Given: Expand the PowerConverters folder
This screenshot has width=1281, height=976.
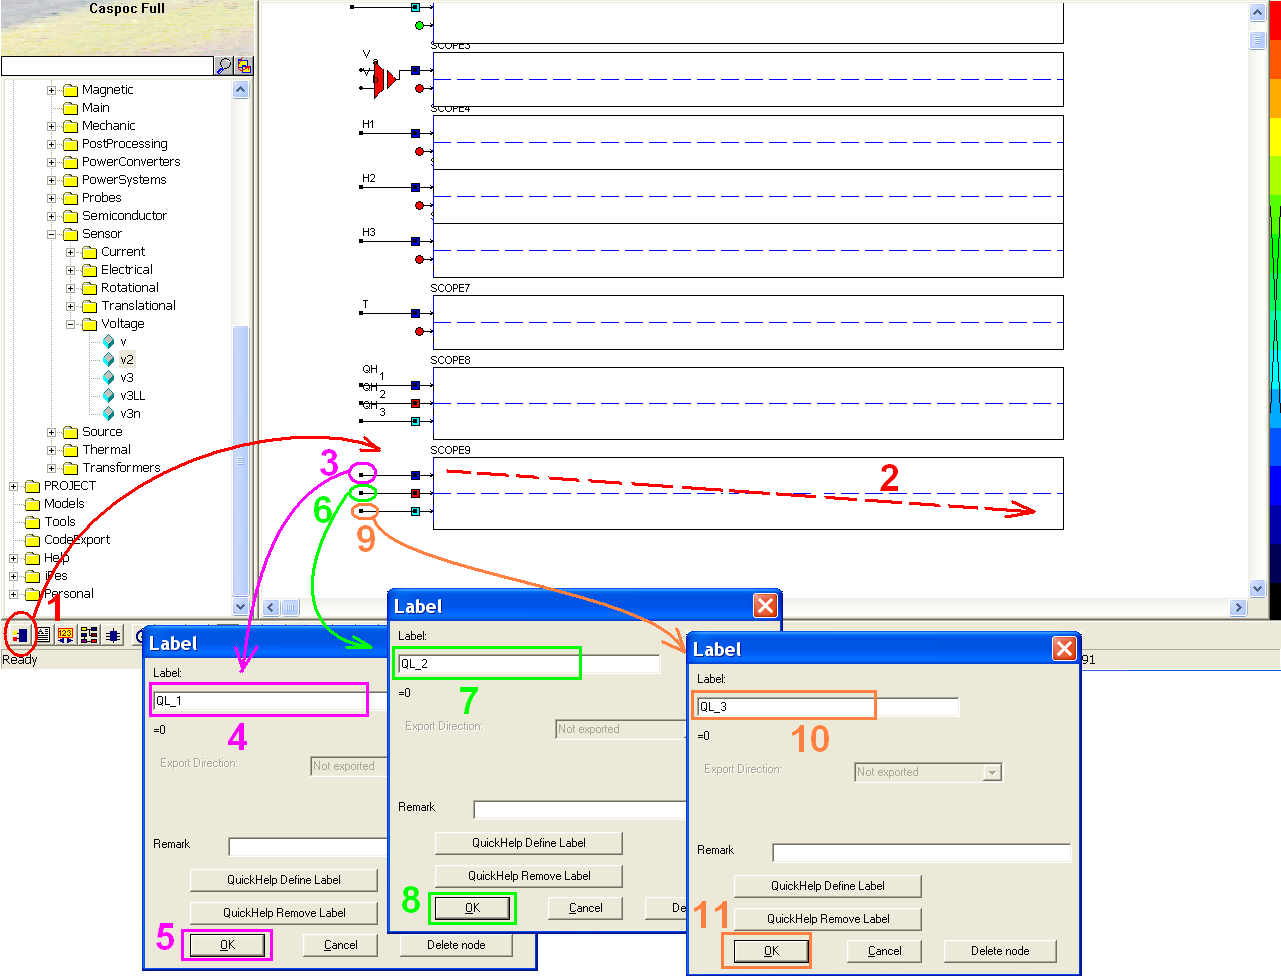Looking at the screenshot, I should tap(52, 162).
